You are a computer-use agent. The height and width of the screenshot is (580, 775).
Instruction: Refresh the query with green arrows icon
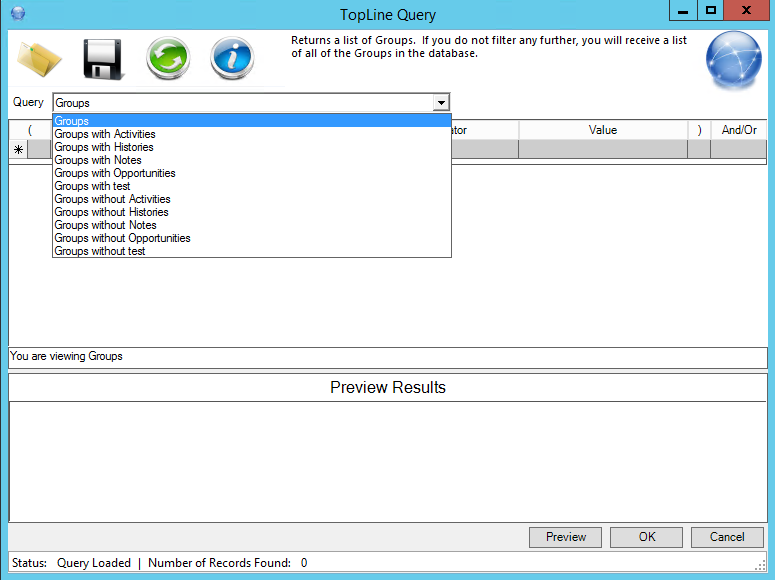(x=168, y=58)
